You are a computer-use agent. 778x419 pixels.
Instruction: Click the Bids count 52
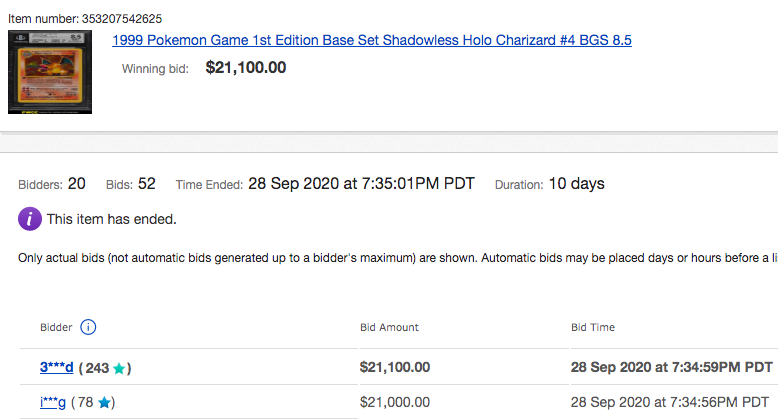coord(147,184)
